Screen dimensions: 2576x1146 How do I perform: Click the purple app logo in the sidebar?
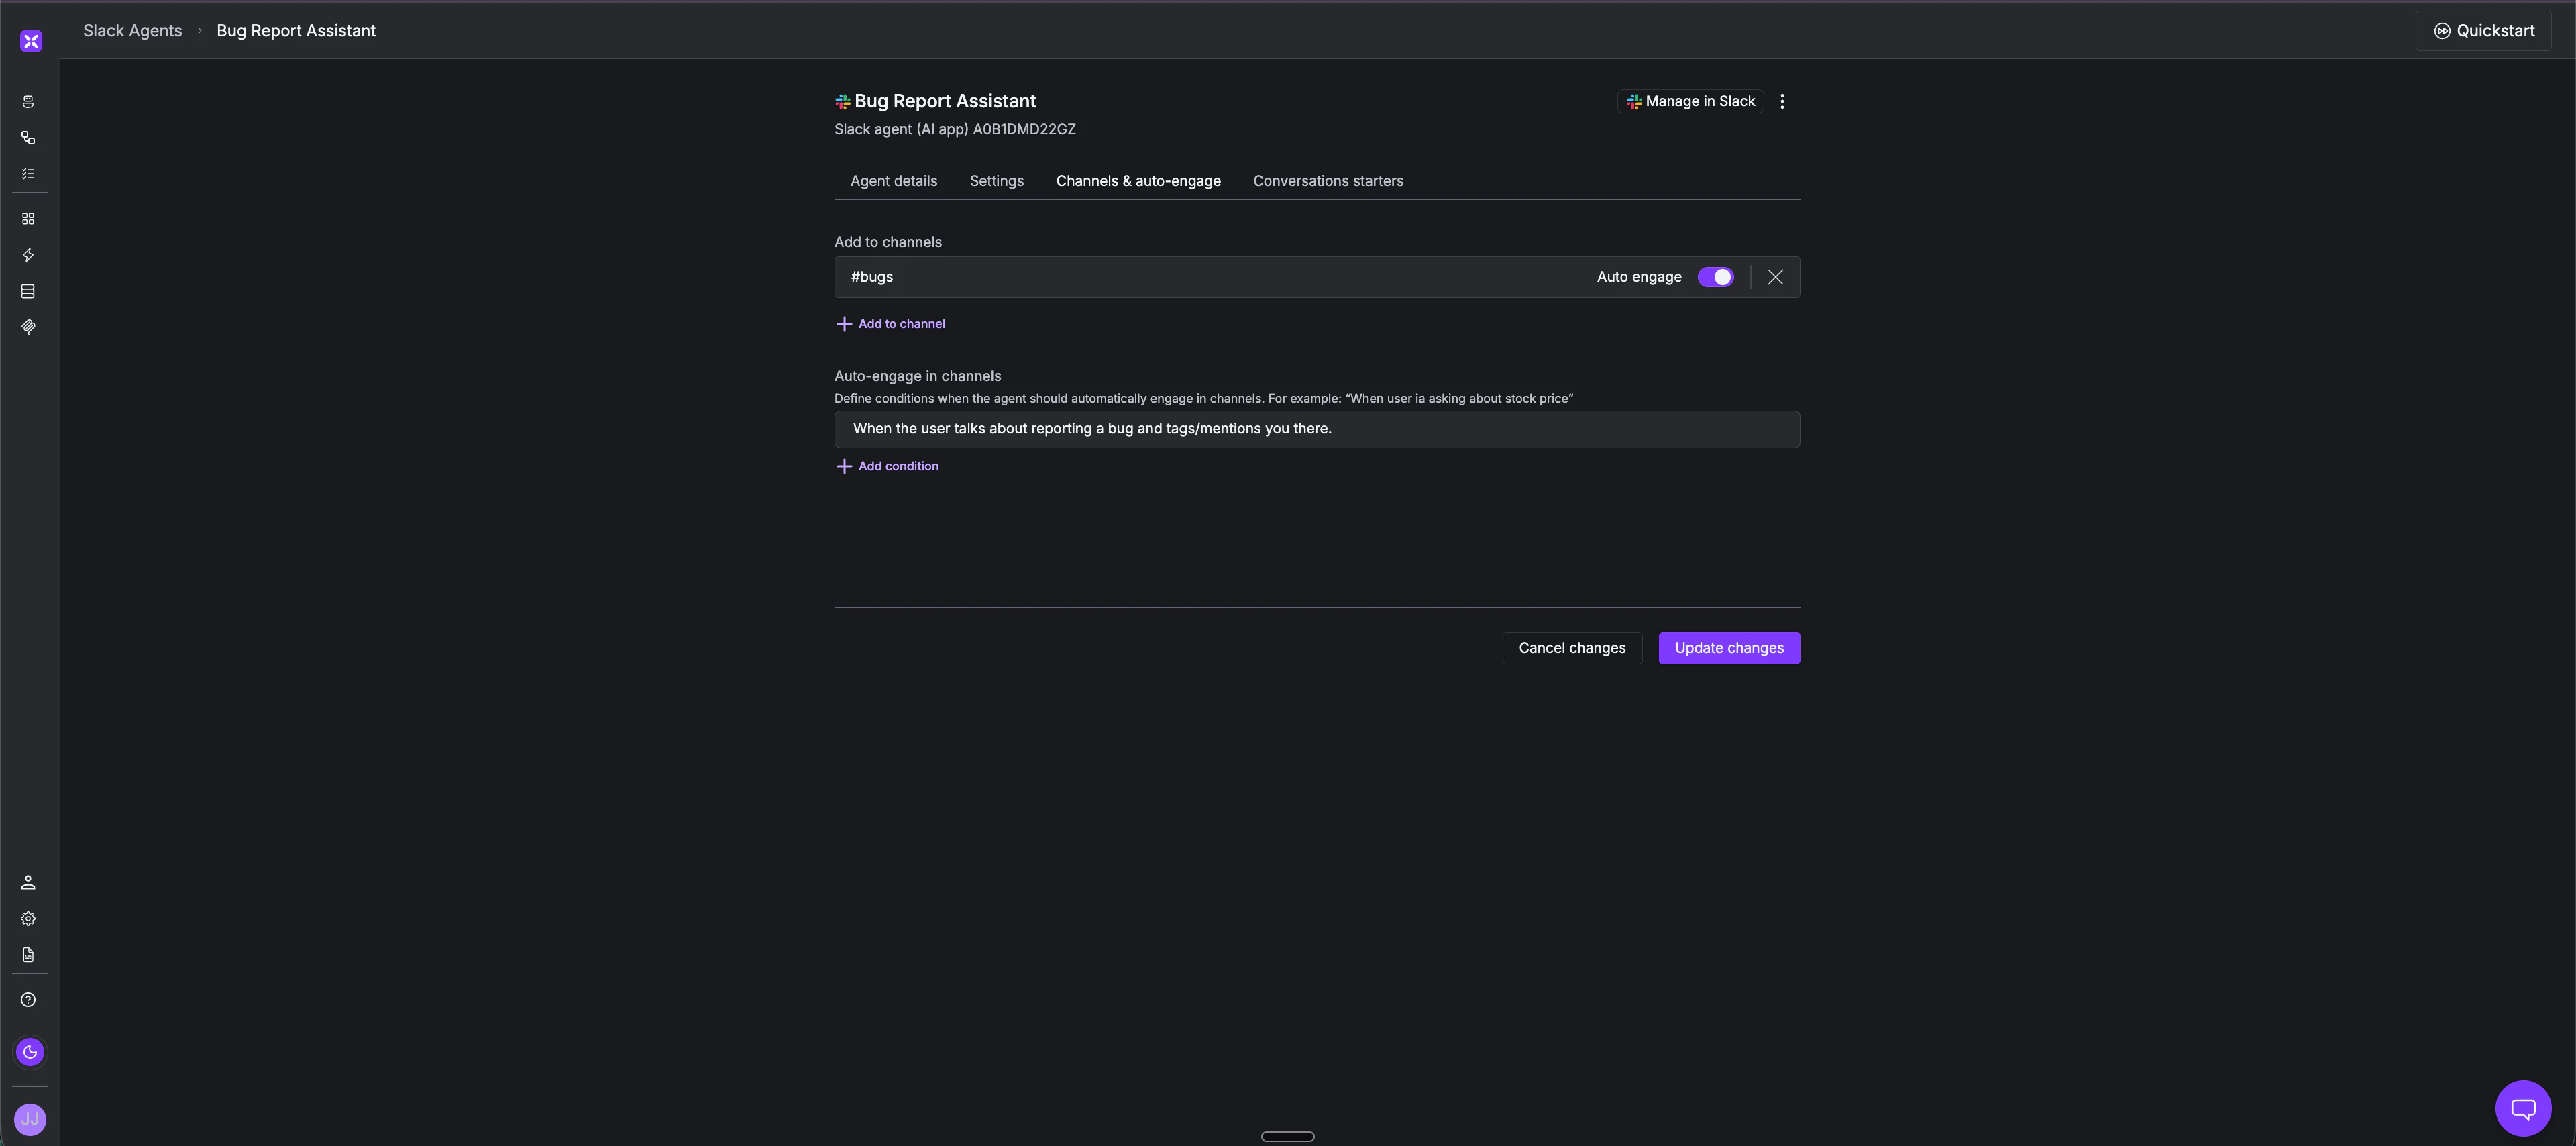coord(31,41)
